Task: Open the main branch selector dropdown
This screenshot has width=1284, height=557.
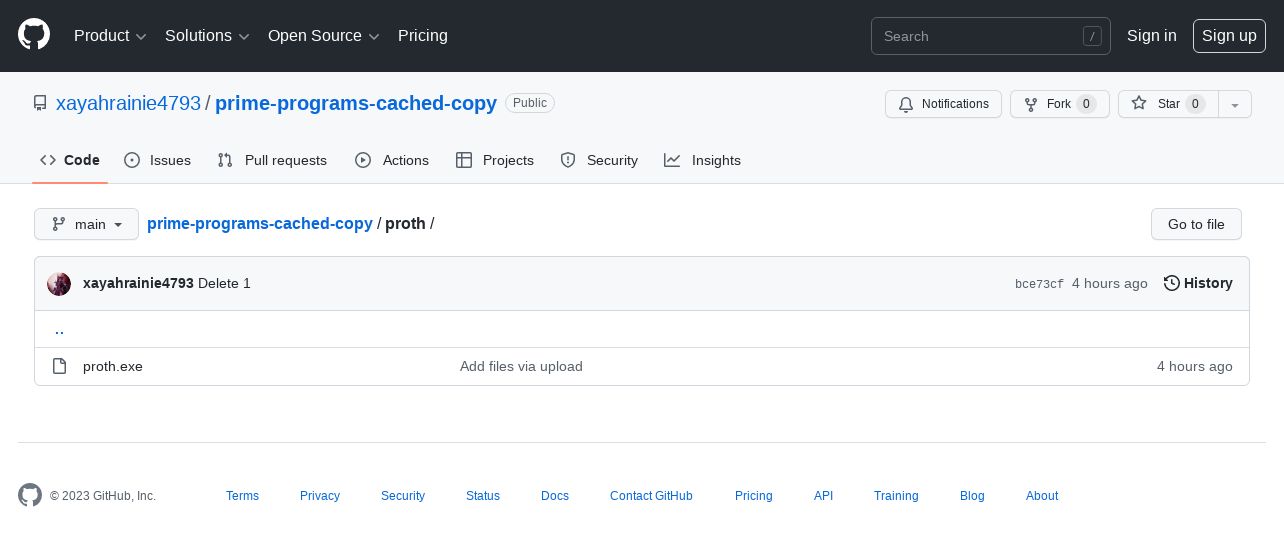Action: click(x=86, y=224)
